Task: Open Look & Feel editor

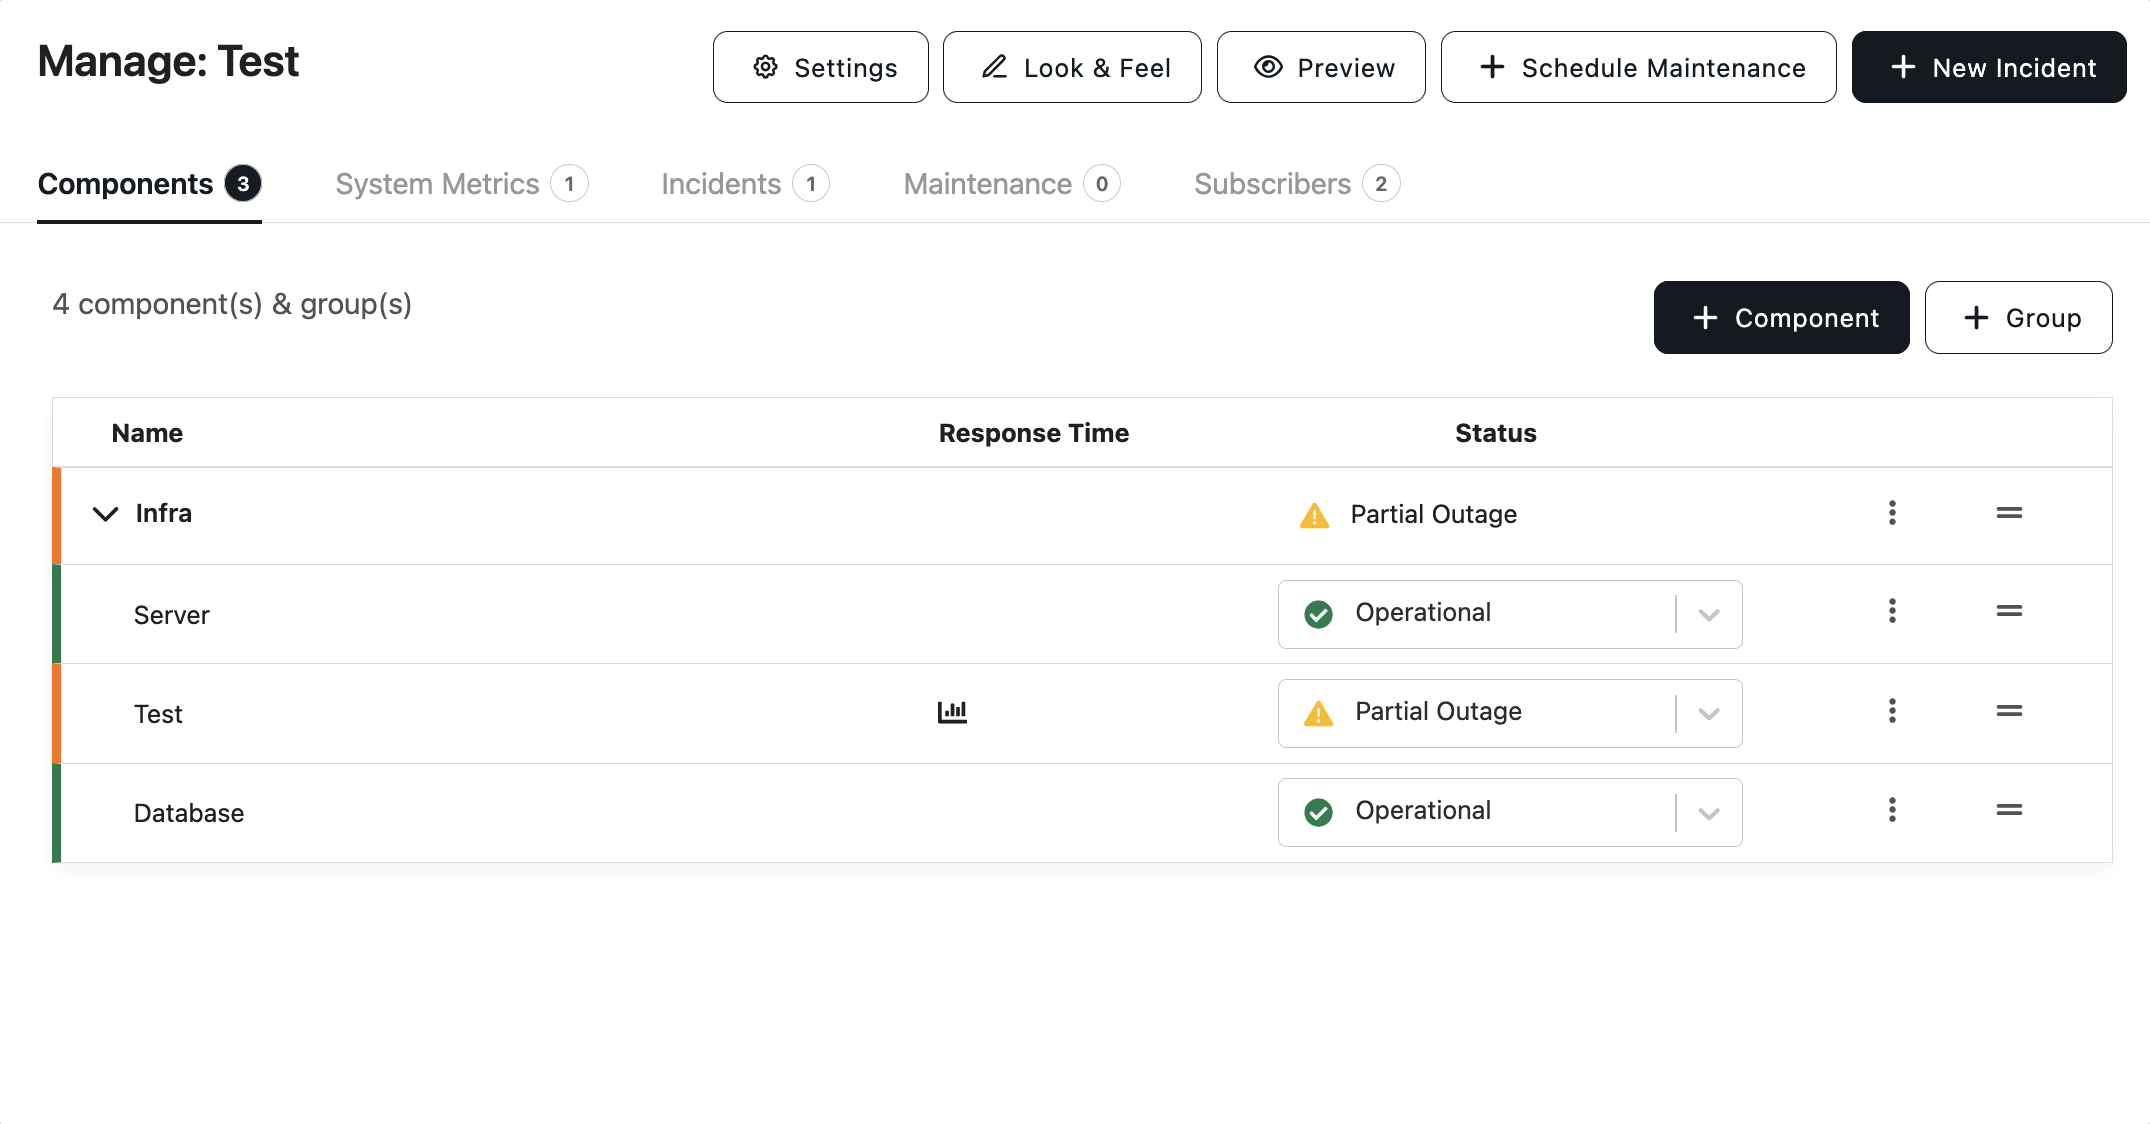Action: click(x=1072, y=67)
